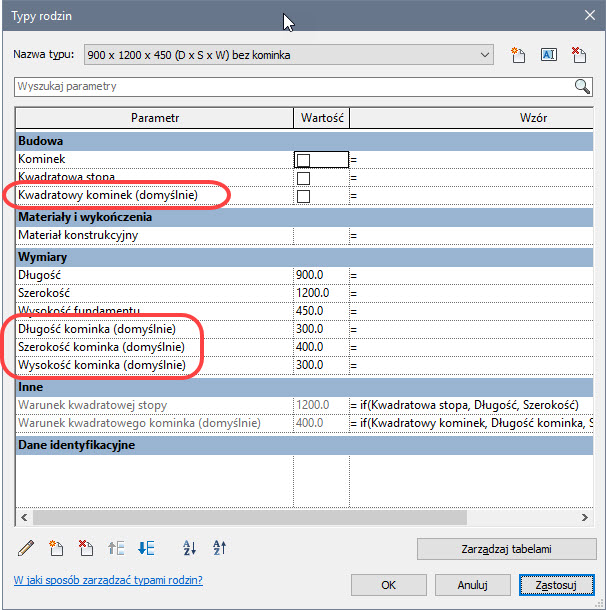Check the Kwadratowy kominek (domyślnie) box
Image resolution: width=606 pixels, height=610 pixels.
(303, 196)
